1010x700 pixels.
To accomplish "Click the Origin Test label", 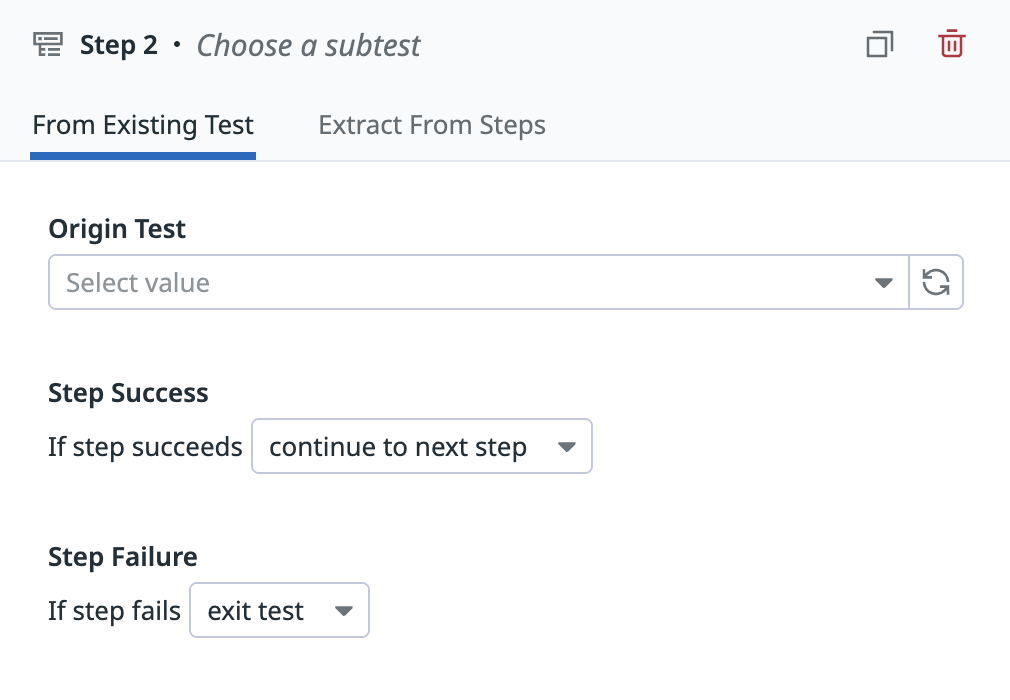I will pyautogui.click(x=116, y=229).
